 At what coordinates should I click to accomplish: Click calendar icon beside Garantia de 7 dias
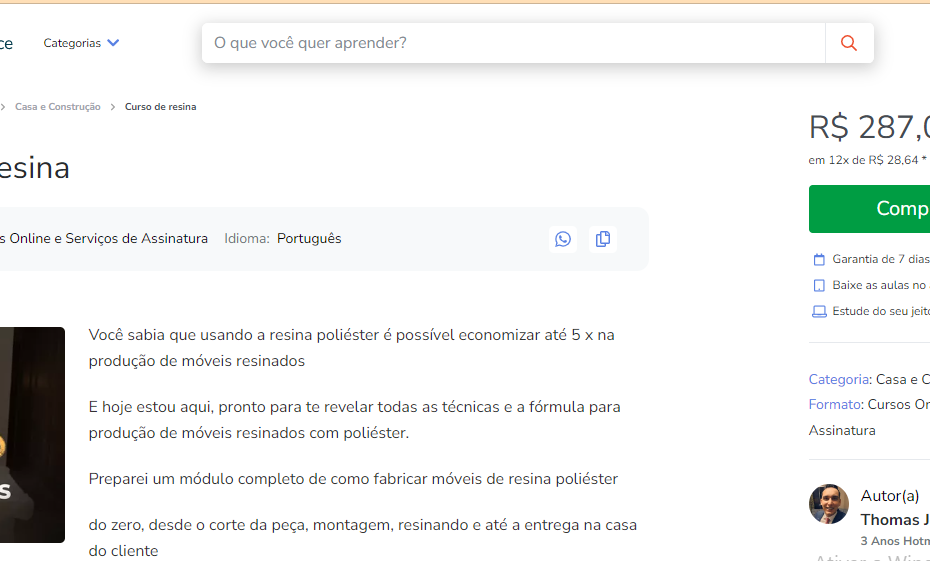819,259
